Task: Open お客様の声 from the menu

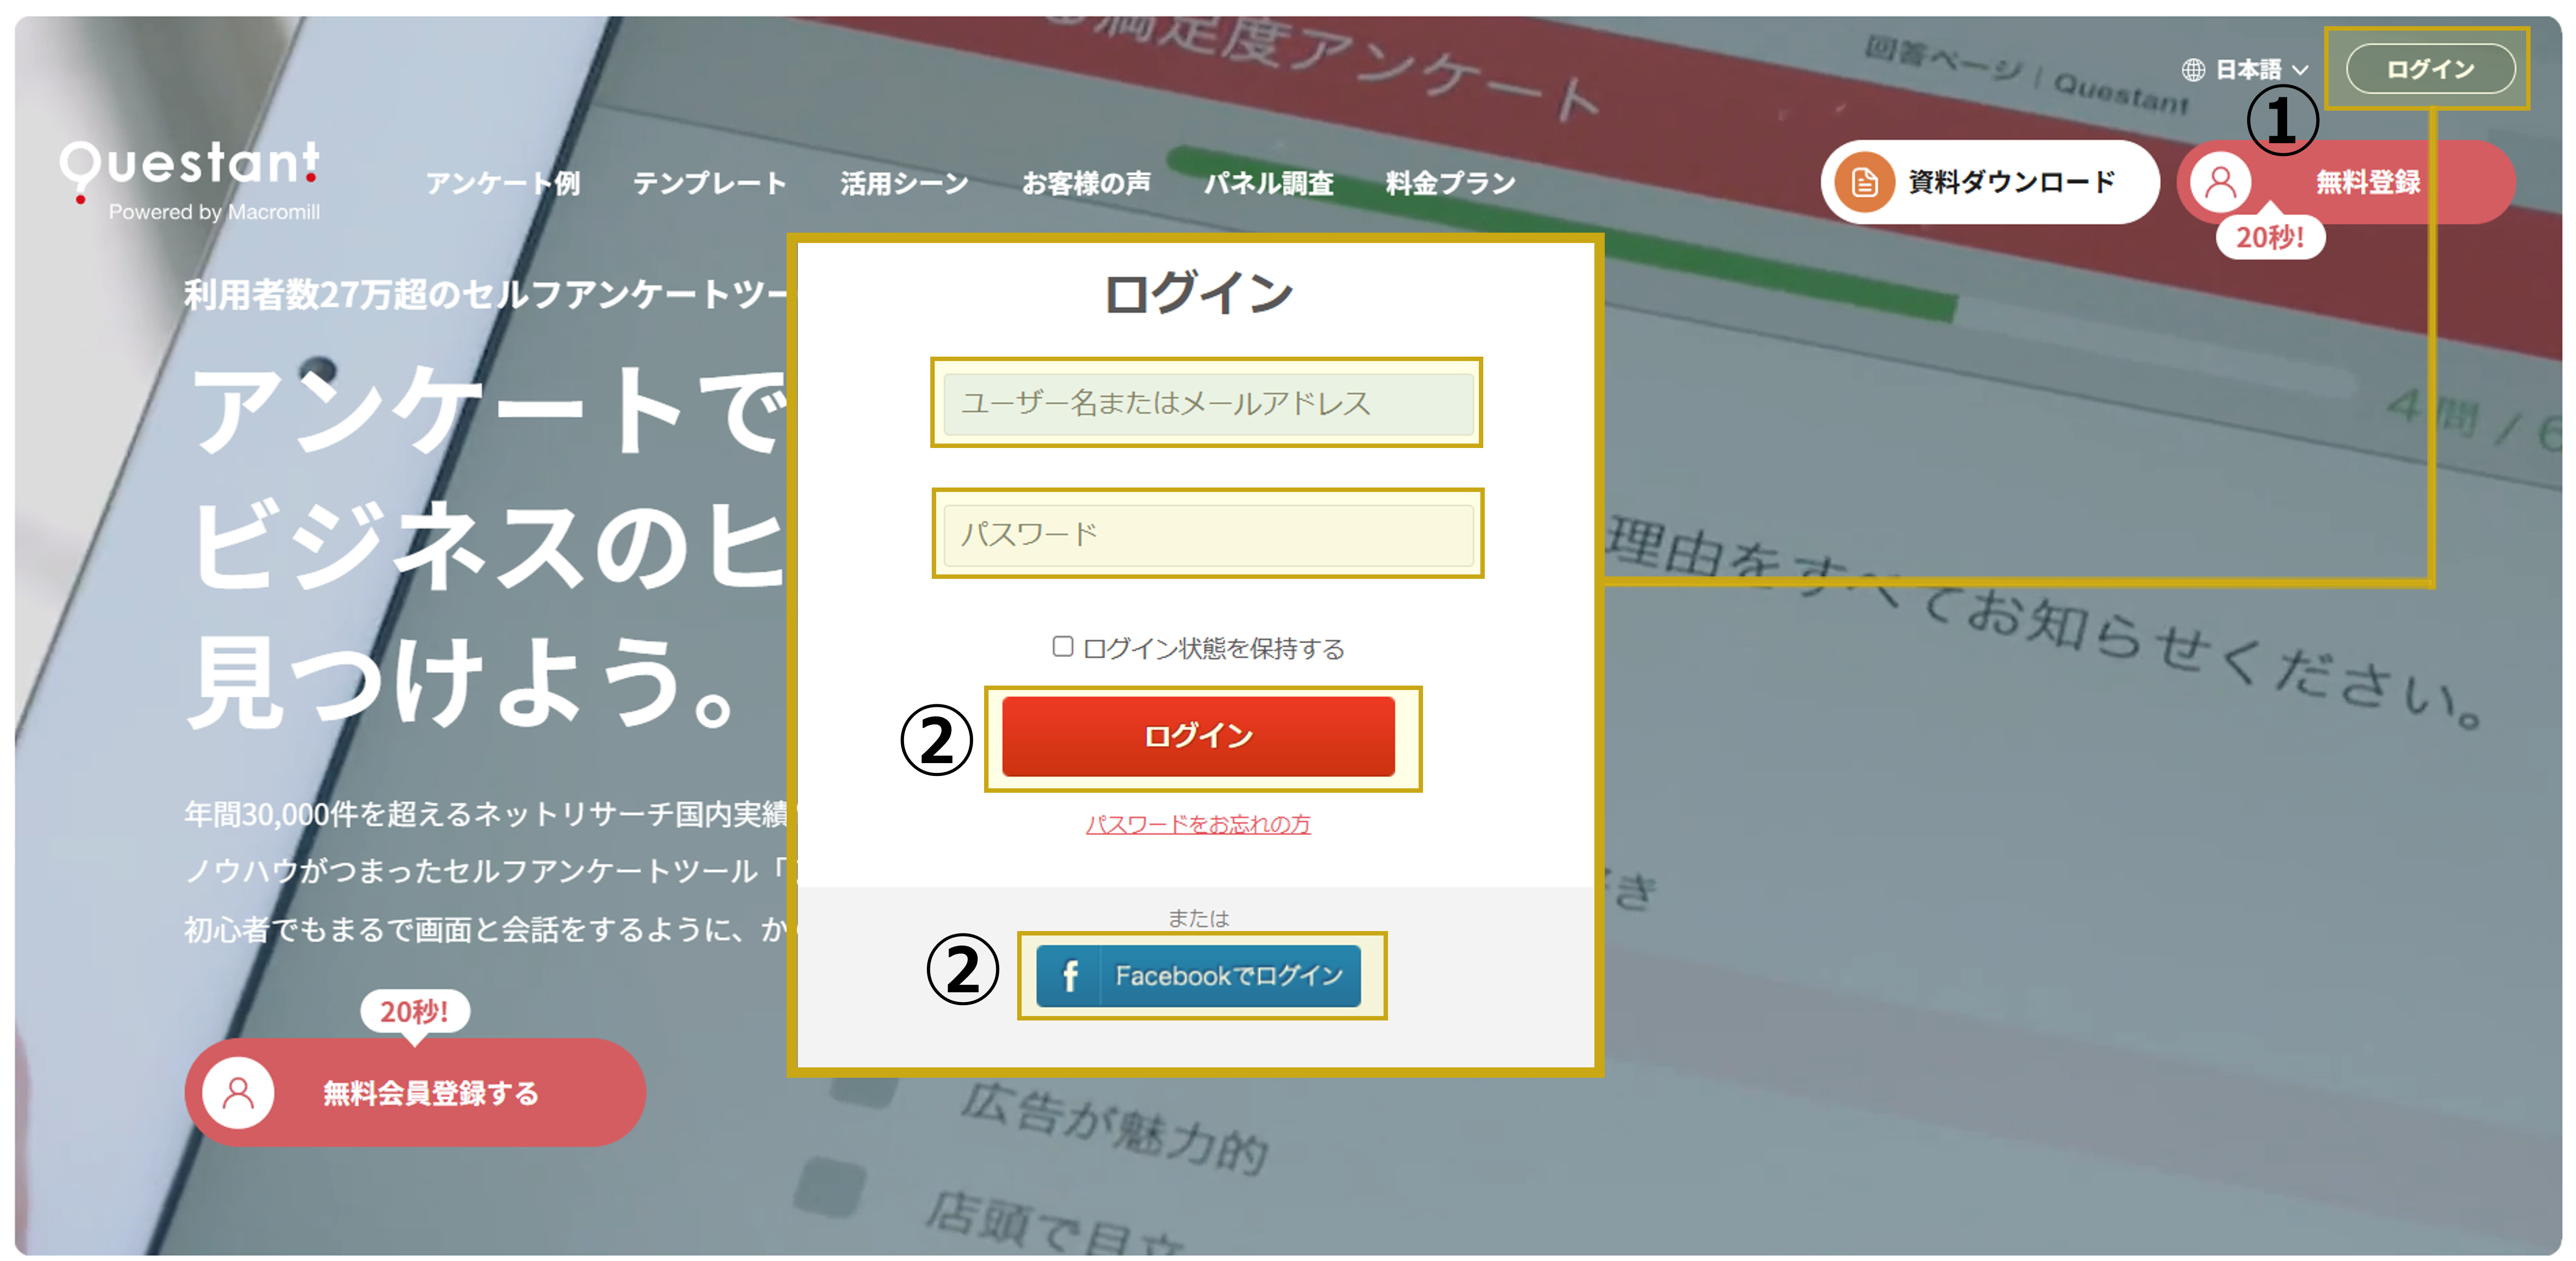Action: tap(1089, 181)
